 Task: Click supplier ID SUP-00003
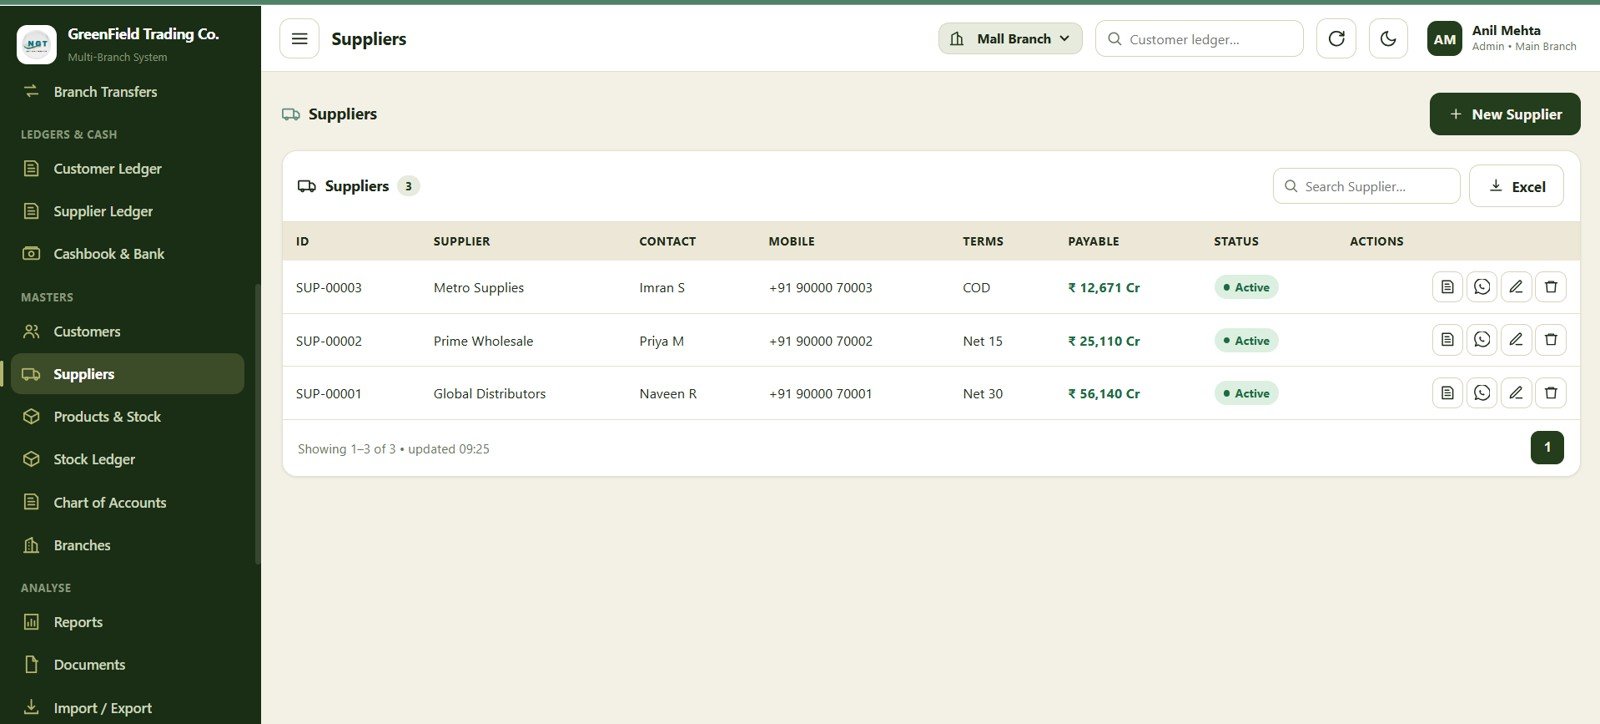click(329, 288)
